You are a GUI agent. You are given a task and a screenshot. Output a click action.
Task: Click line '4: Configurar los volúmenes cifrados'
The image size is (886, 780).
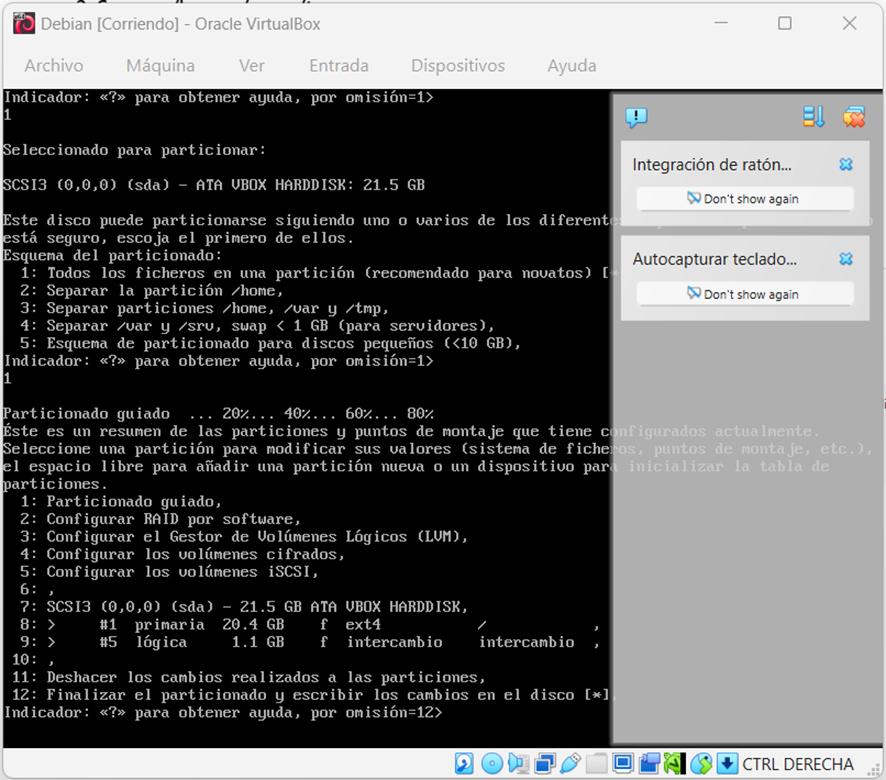click(183, 554)
